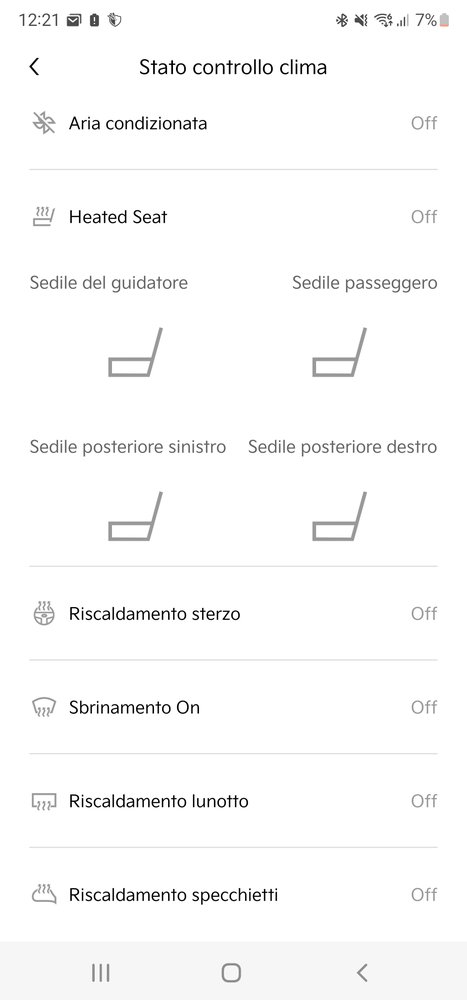The width and height of the screenshot is (467, 1000).
Task: Toggle Heated Seat Off status
Action: (x=424, y=217)
